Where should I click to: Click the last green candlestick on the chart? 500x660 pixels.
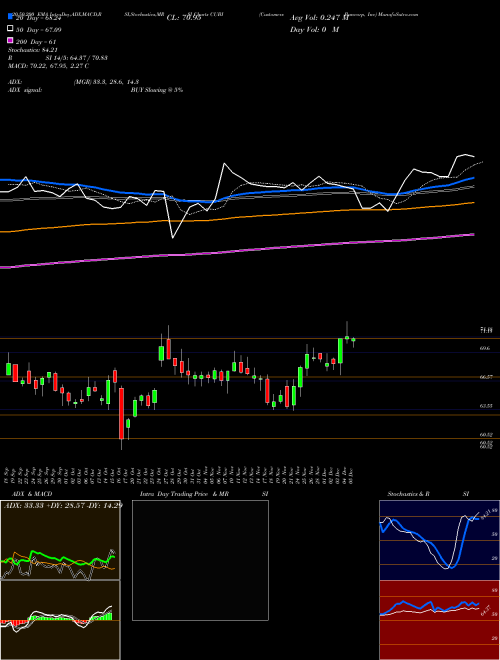(354, 340)
